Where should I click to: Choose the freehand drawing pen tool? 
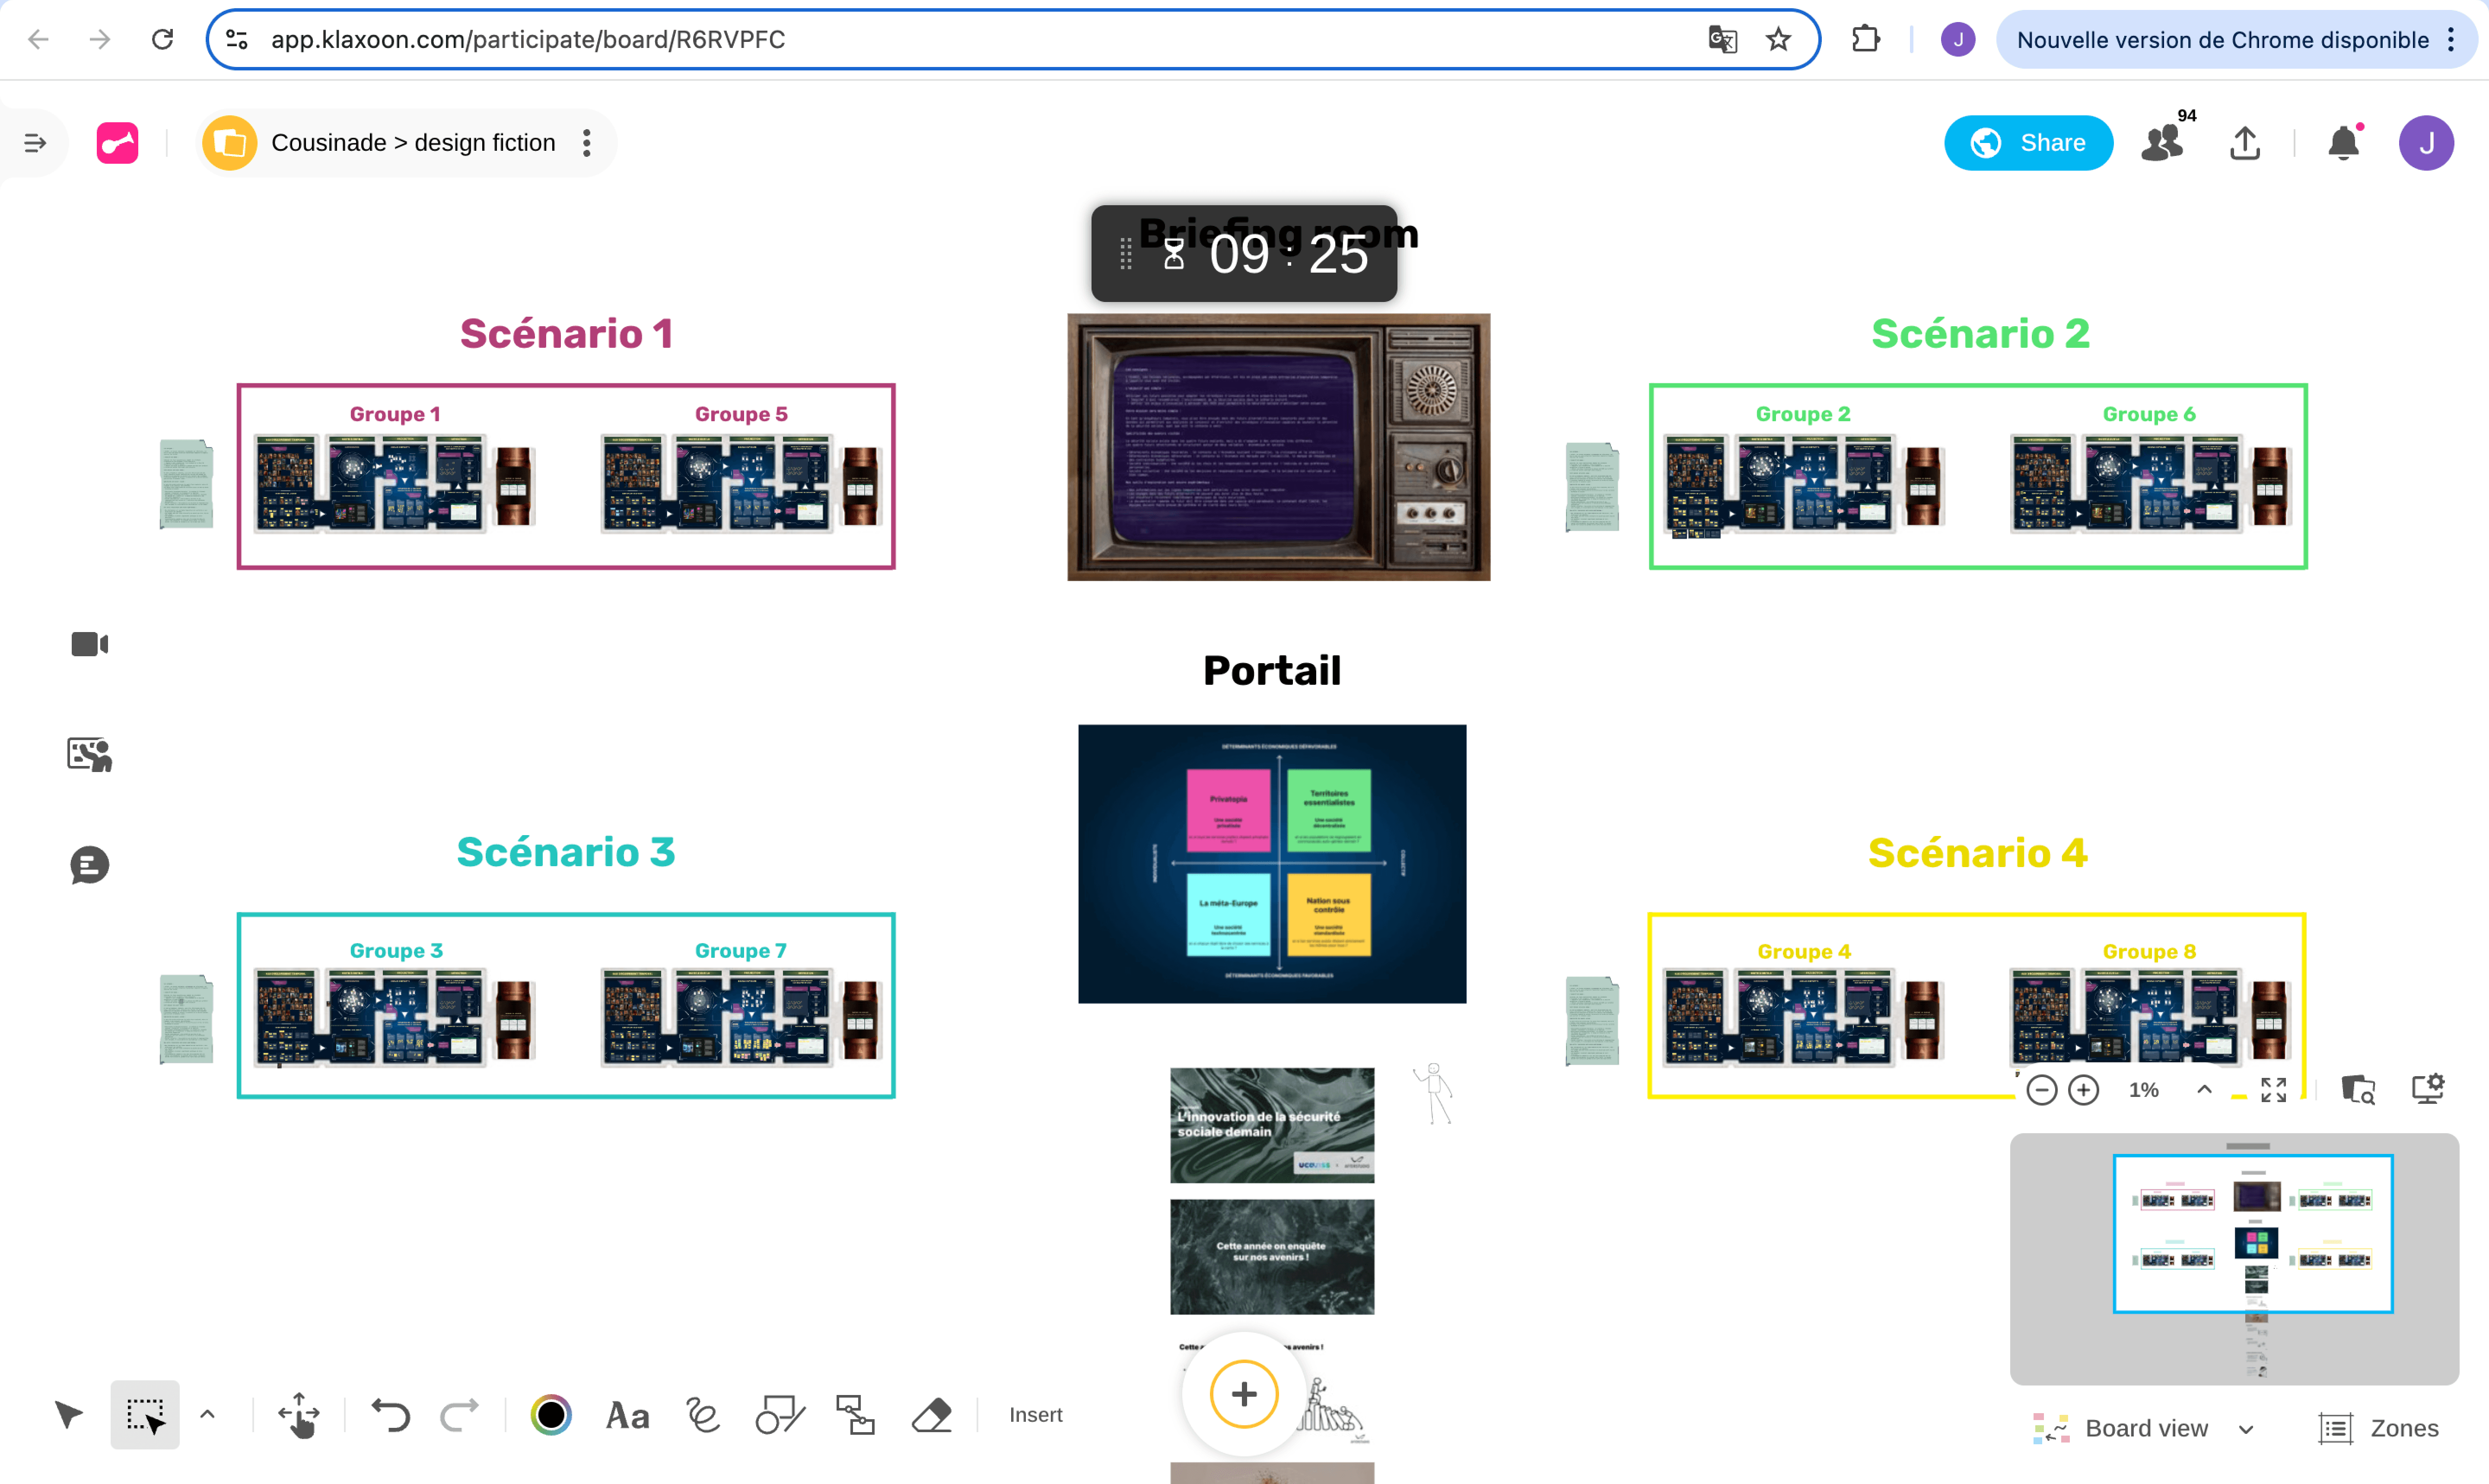point(703,1414)
